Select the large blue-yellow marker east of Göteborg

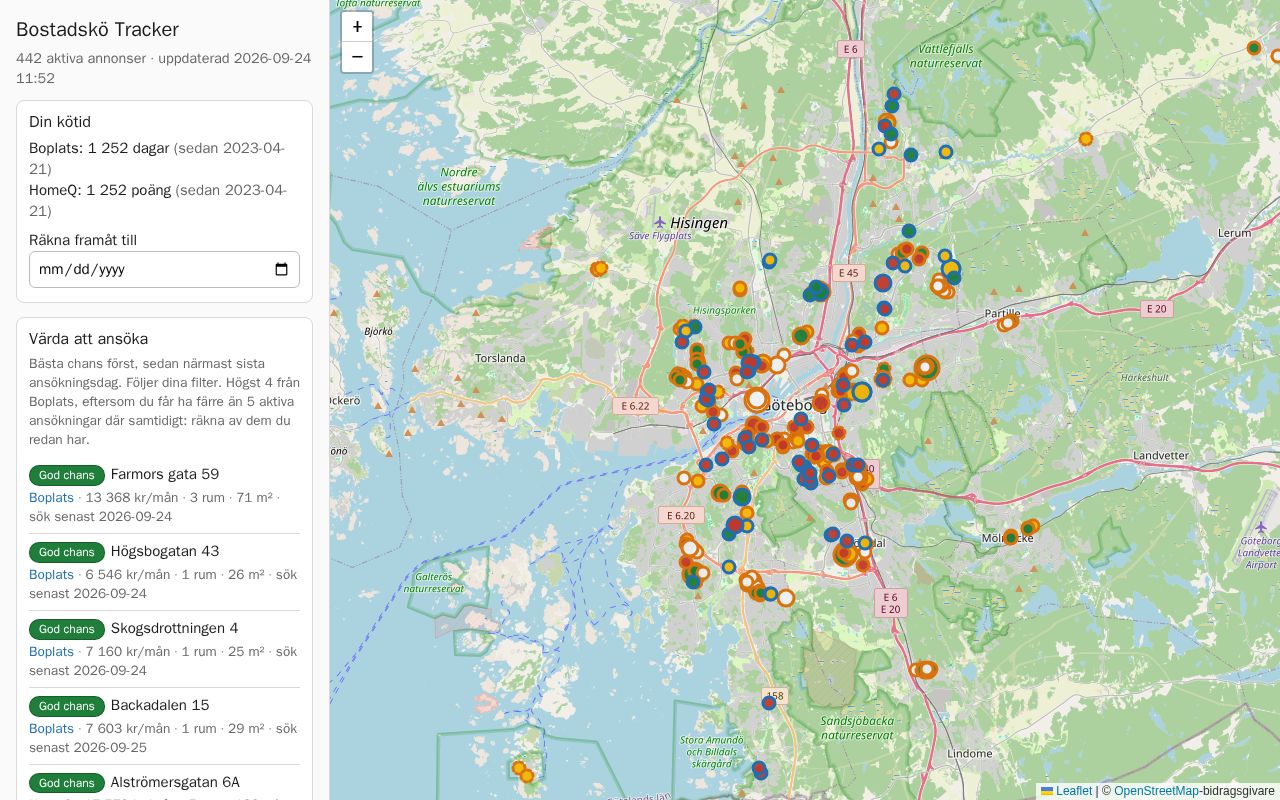862,392
